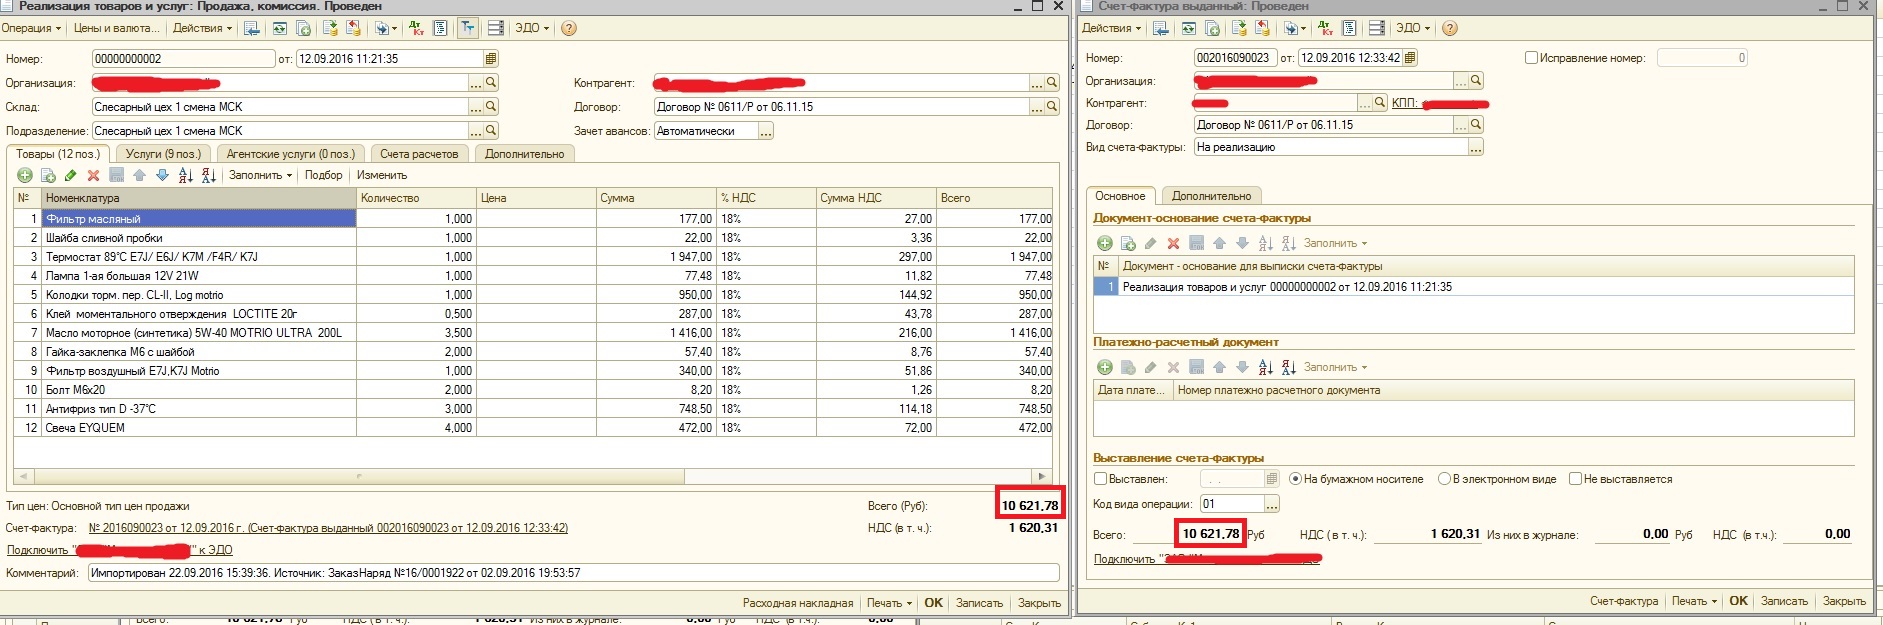Add a payment document row with green plus
Image resolution: width=1883 pixels, height=625 pixels.
[1105, 367]
